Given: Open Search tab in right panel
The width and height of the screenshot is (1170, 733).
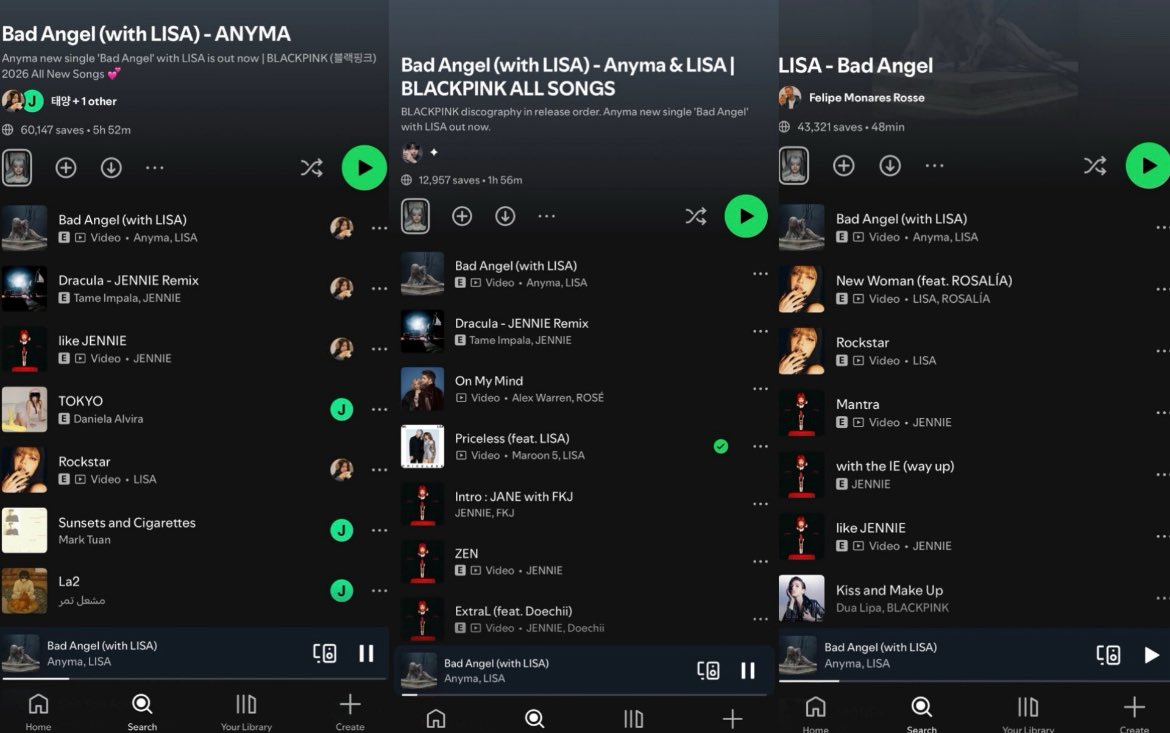Looking at the screenshot, I should [x=922, y=714].
